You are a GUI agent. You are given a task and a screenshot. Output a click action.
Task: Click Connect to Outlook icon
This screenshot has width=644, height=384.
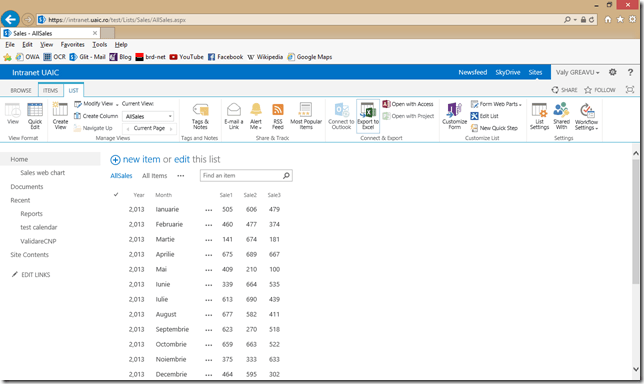click(341, 116)
